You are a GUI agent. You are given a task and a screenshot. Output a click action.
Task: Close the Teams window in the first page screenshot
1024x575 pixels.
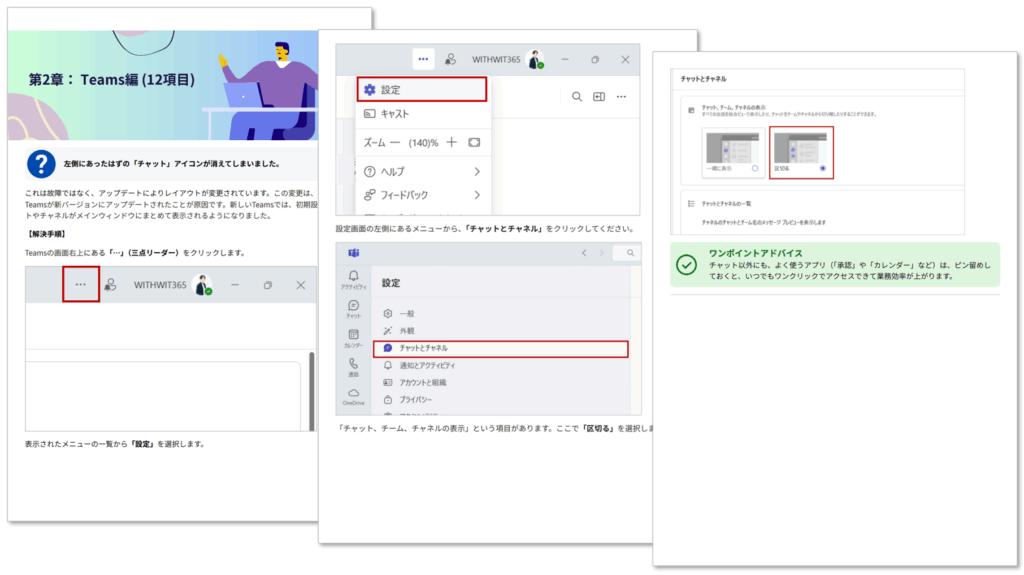(300, 285)
